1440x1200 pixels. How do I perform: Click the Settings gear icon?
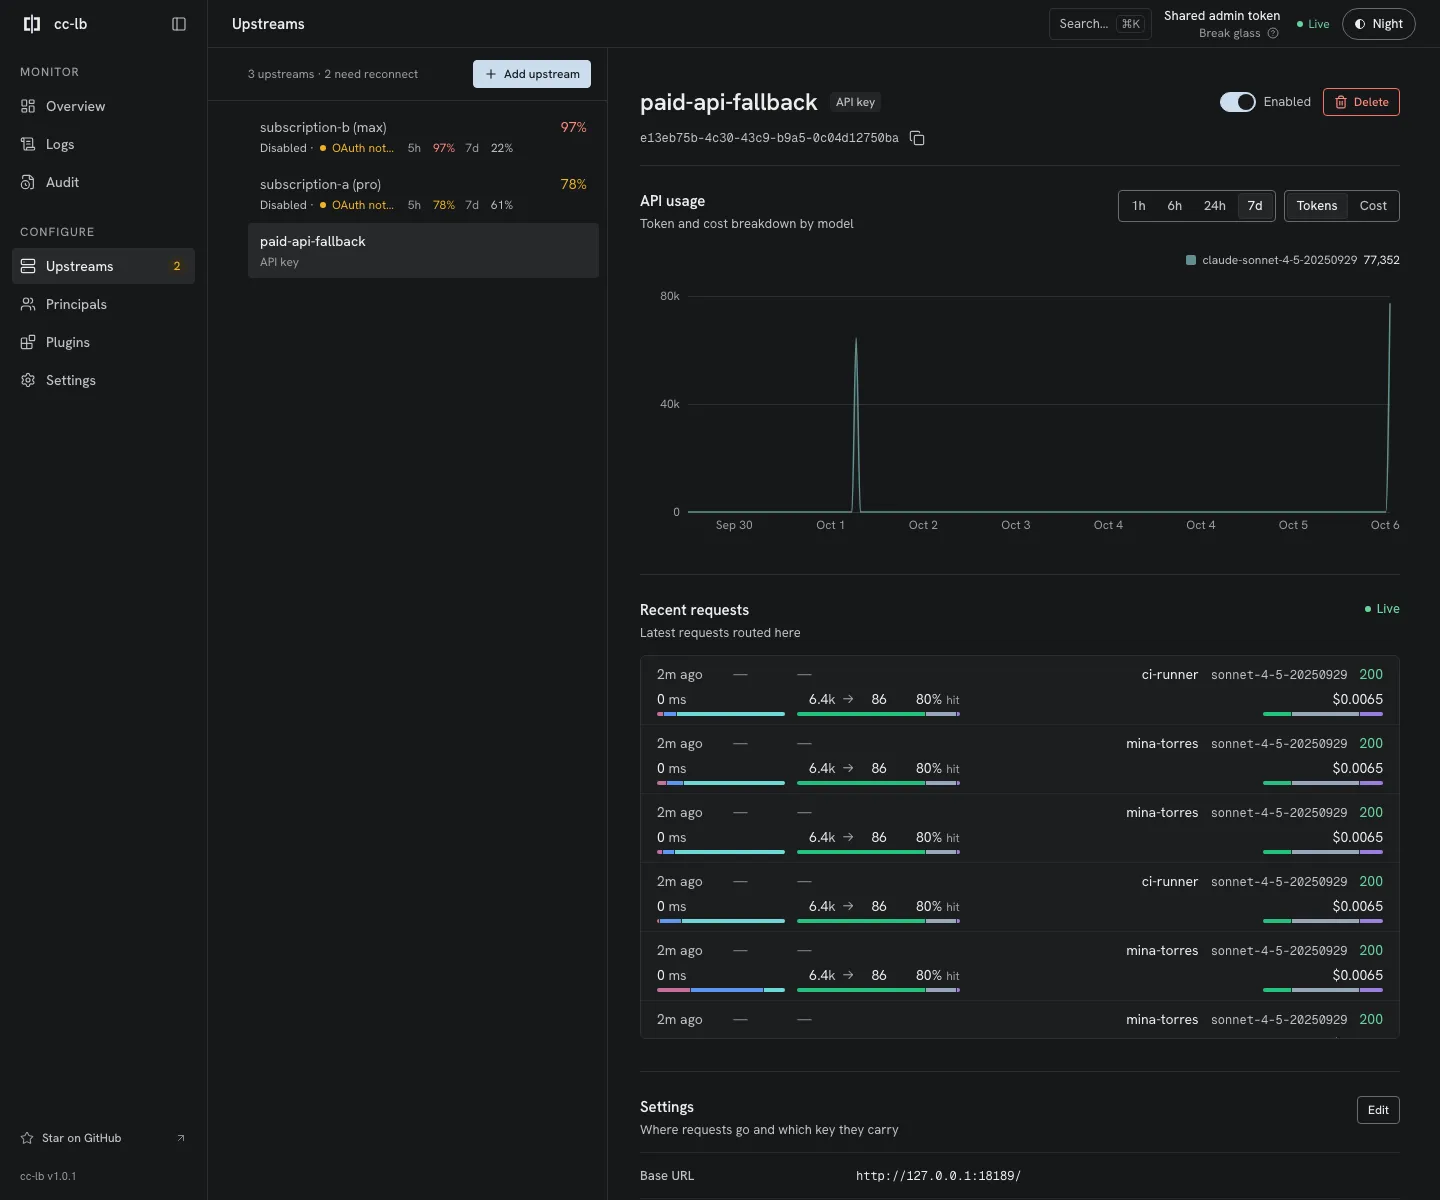pos(28,380)
